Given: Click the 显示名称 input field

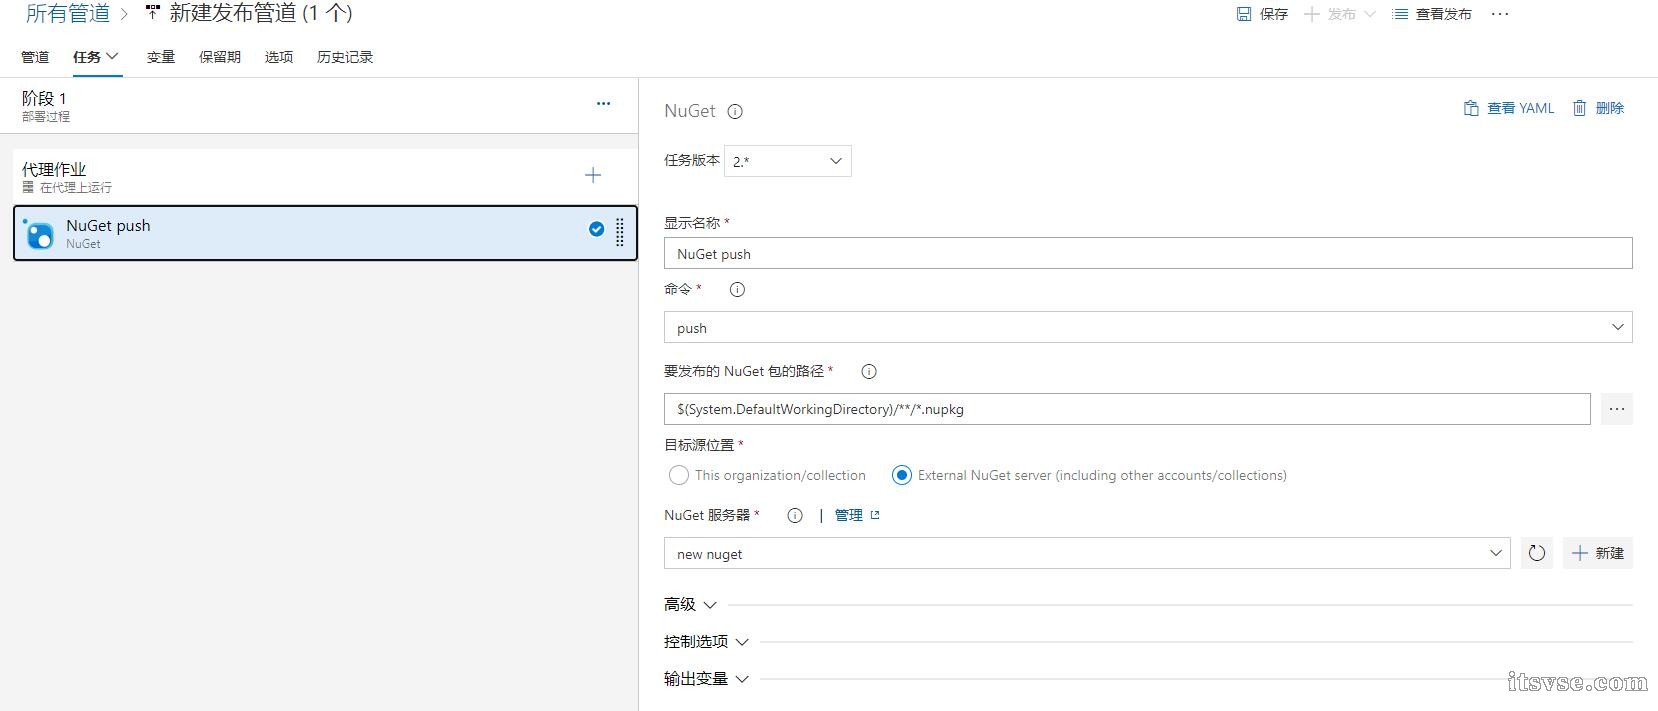Looking at the screenshot, I should point(1148,253).
